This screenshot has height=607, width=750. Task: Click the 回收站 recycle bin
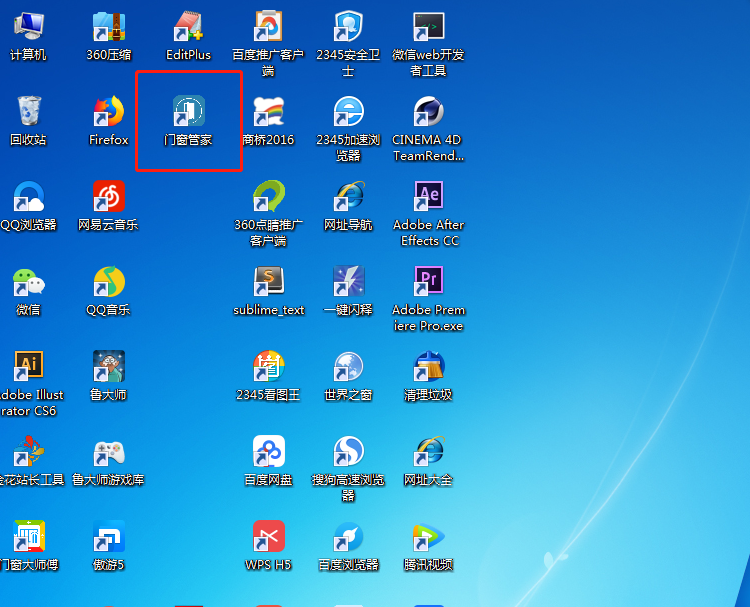[x=29, y=111]
